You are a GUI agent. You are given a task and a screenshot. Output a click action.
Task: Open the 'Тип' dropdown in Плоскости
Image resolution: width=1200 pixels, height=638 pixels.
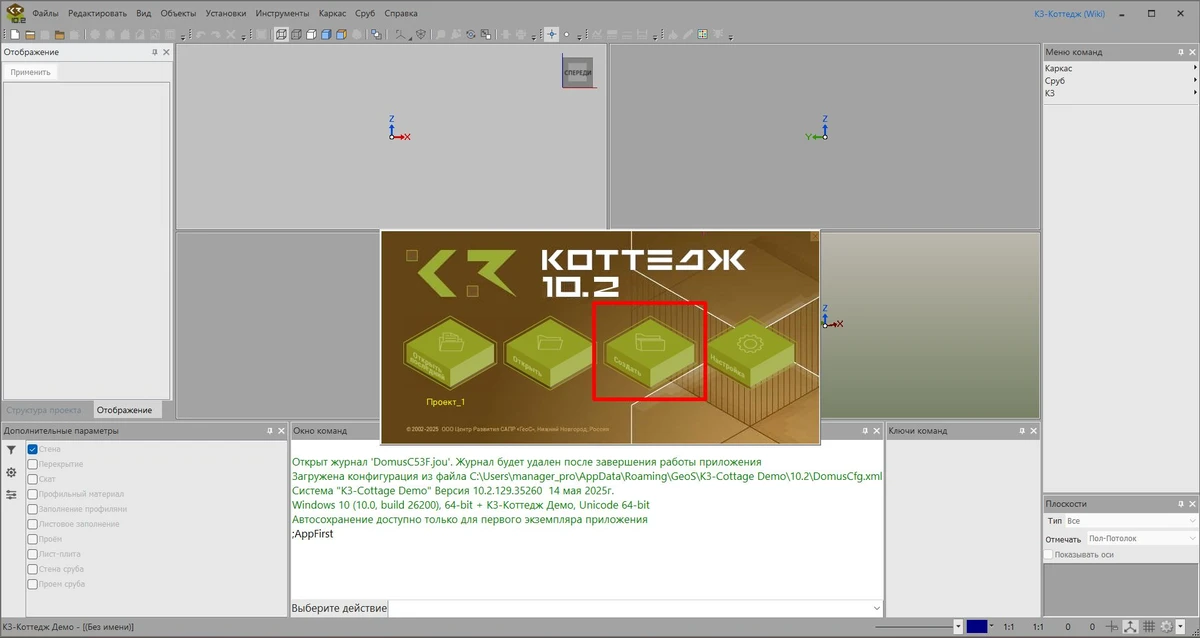tap(1129, 521)
